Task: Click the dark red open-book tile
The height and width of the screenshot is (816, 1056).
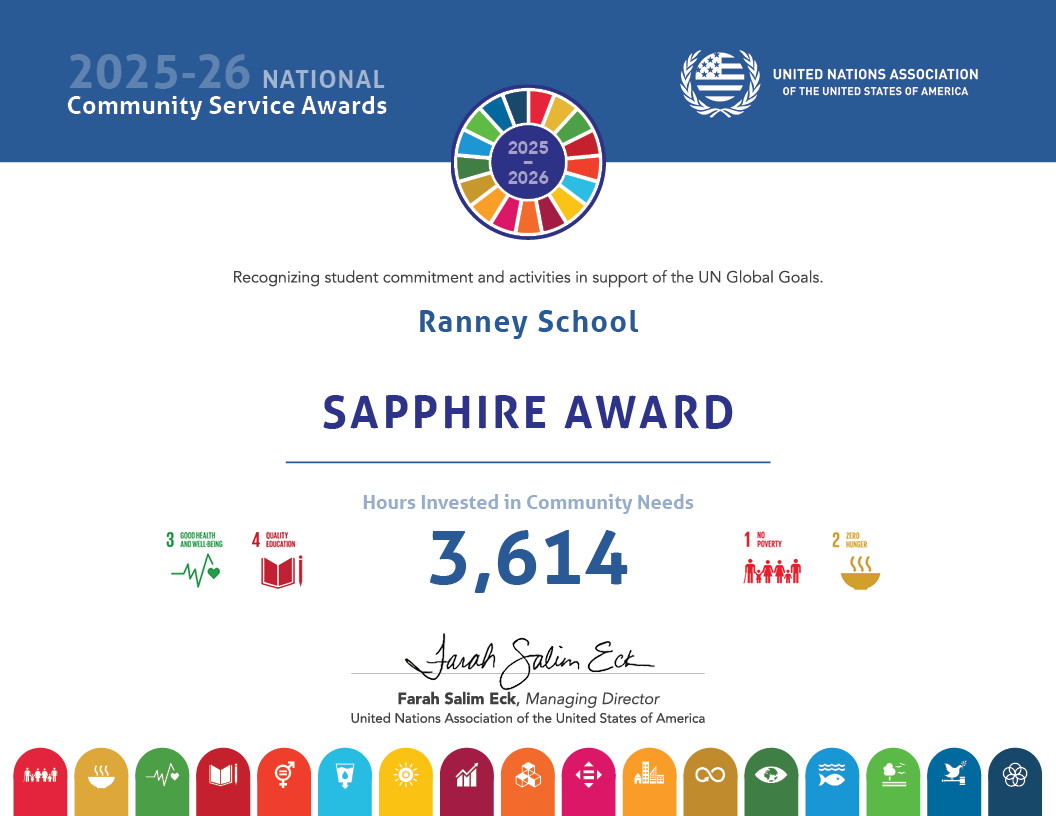Action: coord(223,782)
